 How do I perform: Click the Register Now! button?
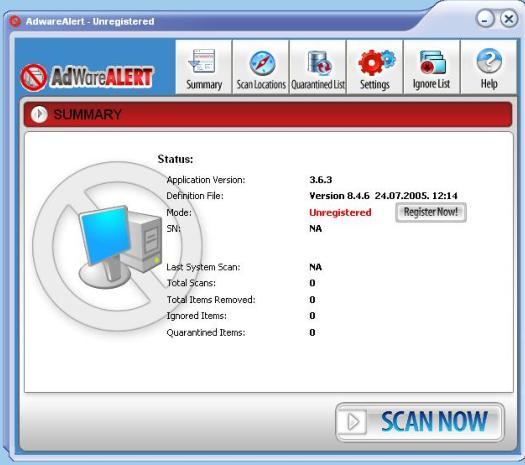(x=431, y=212)
